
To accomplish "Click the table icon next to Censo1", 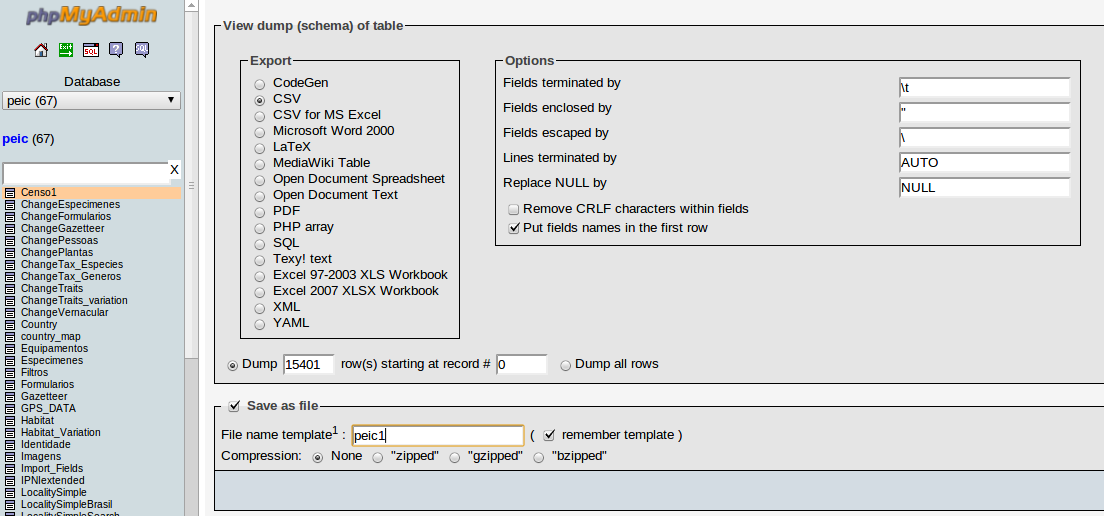I will (x=10, y=192).
